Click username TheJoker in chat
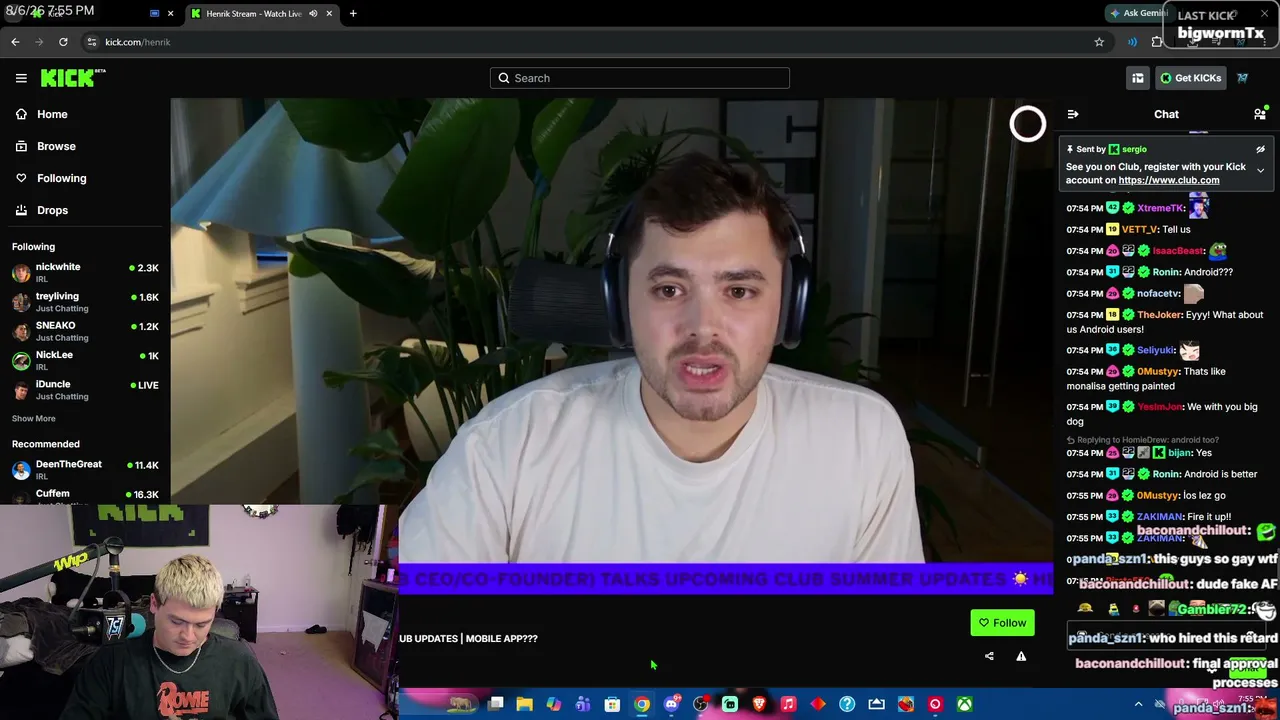Viewport: 1280px width, 720px height. click(1159, 315)
